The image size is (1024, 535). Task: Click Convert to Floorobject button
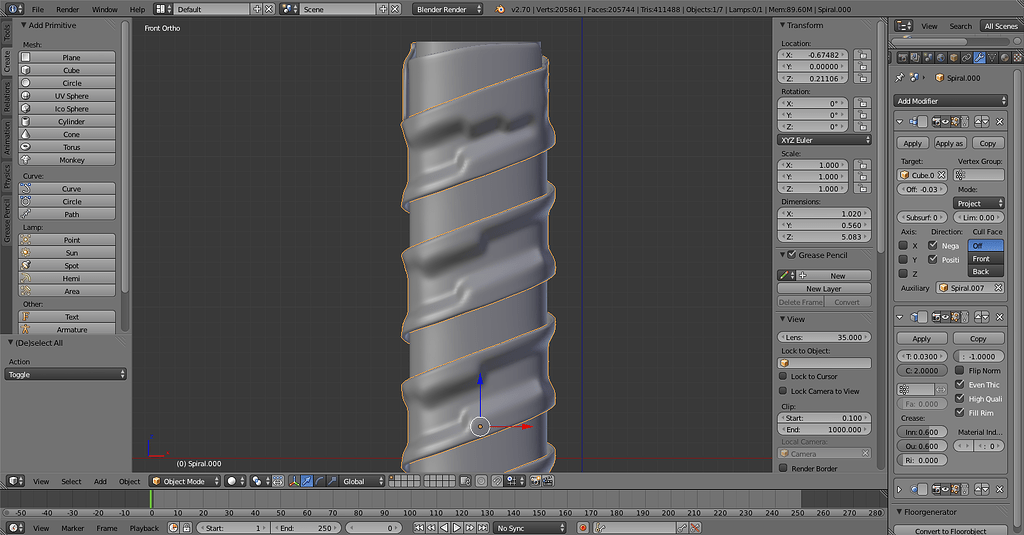(950, 530)
